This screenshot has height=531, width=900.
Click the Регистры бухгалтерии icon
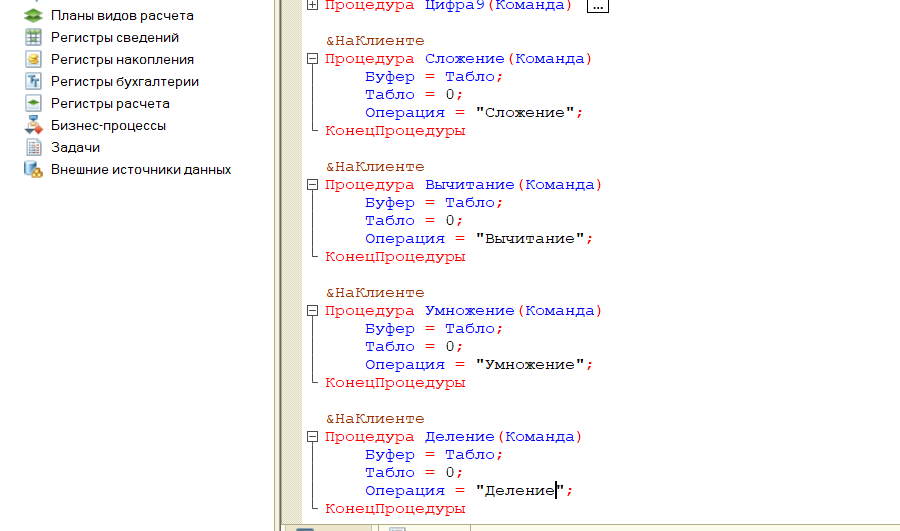pyautogui.click(x=33, y=82)
